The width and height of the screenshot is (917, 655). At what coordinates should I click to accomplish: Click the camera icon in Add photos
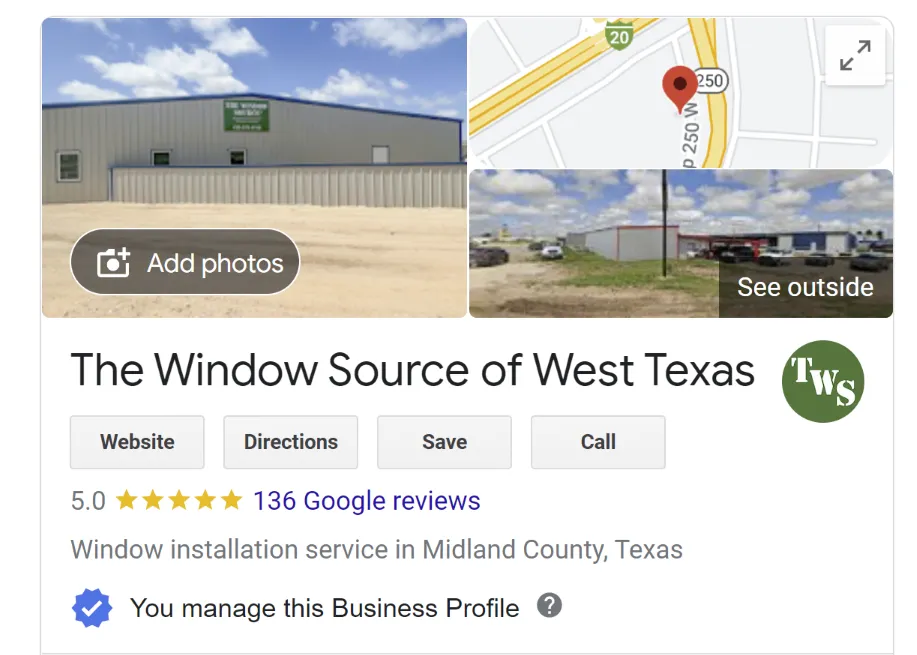(x=113, y=262)
